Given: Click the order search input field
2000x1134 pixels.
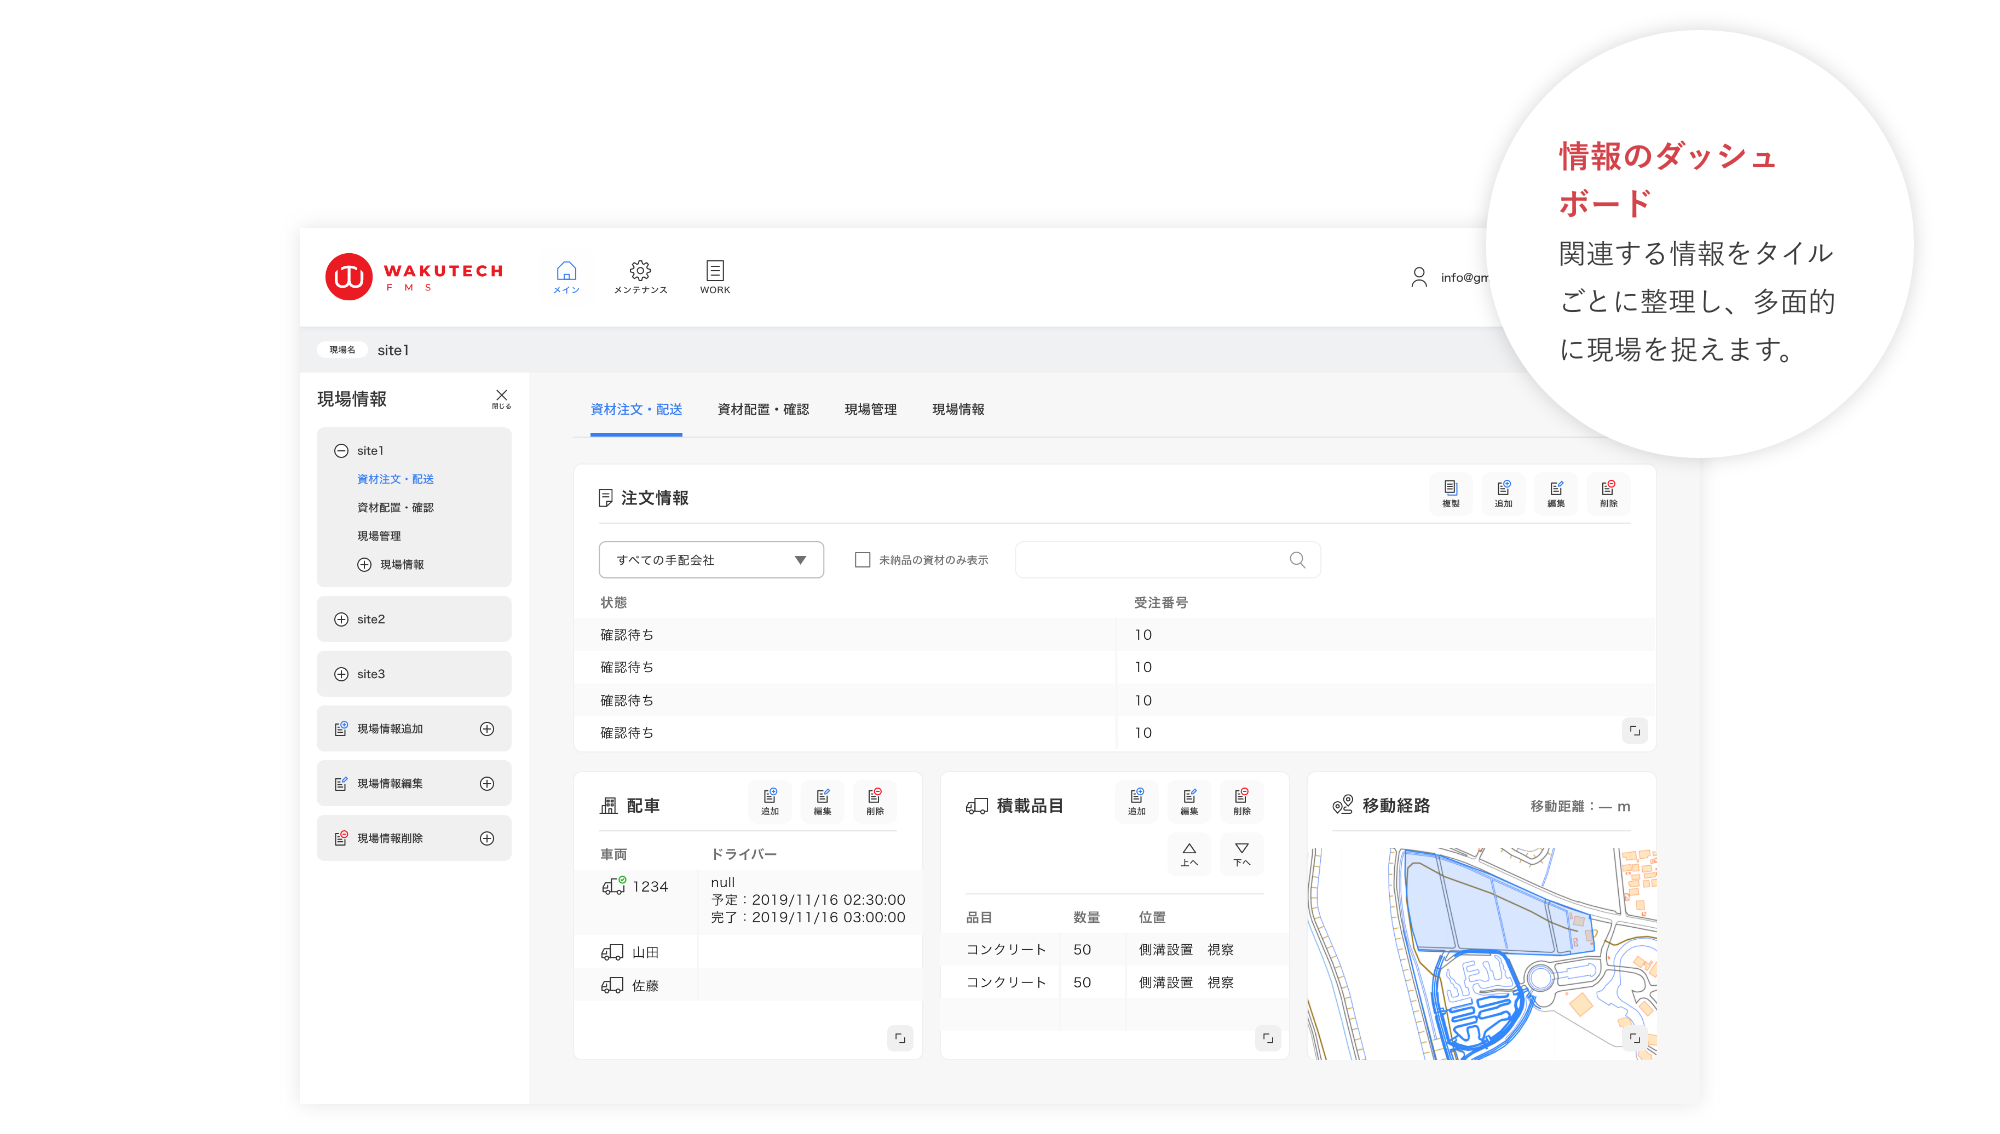Looking at the screenshot, I should pos(1150,560).
